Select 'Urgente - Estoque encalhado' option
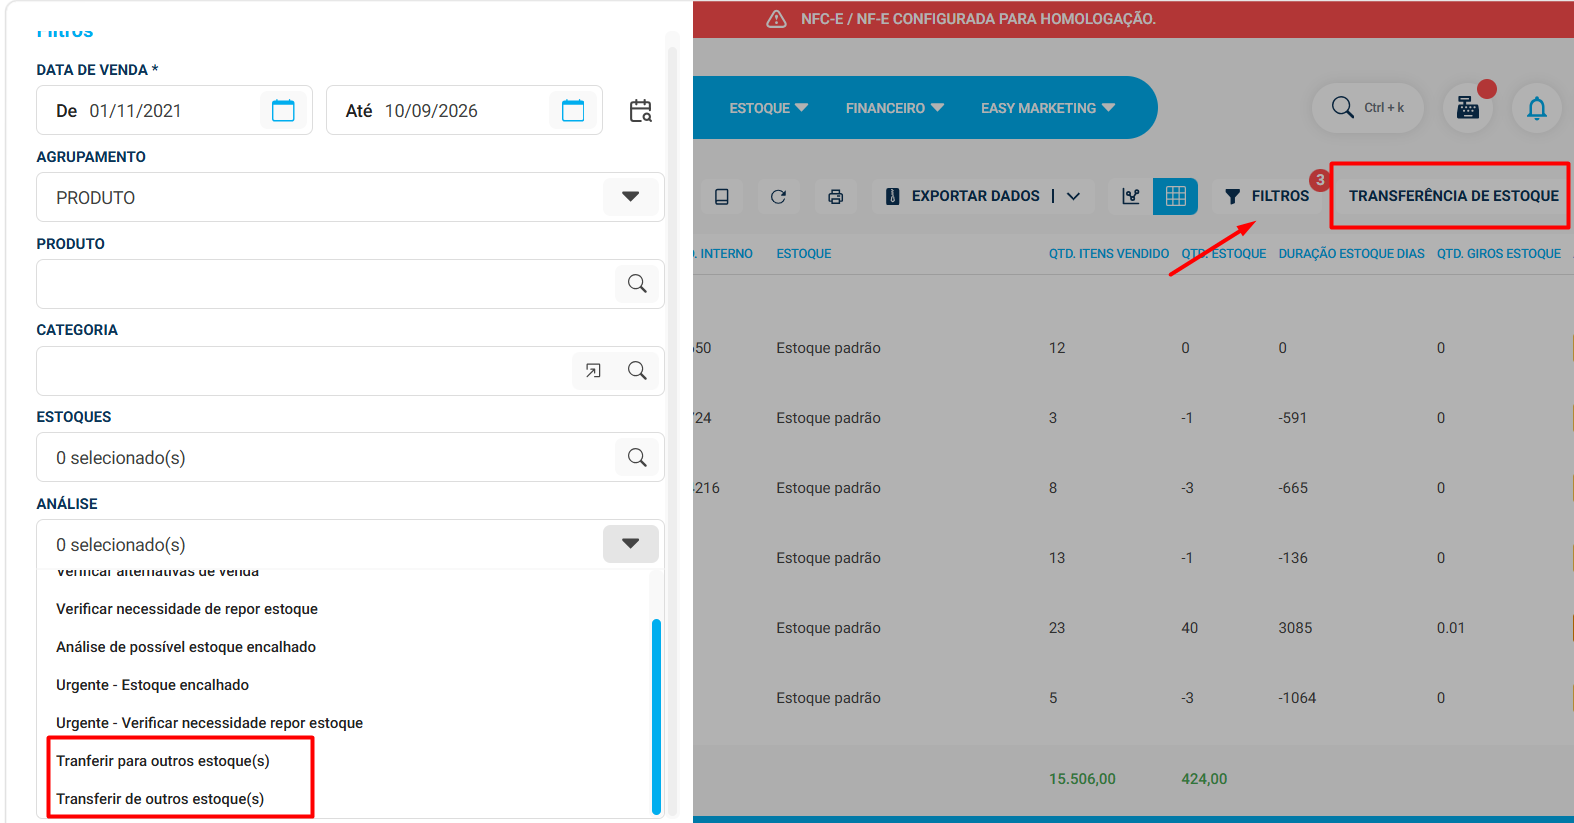This screenshot has width=1574, height=823. click(x=152, y=685)
